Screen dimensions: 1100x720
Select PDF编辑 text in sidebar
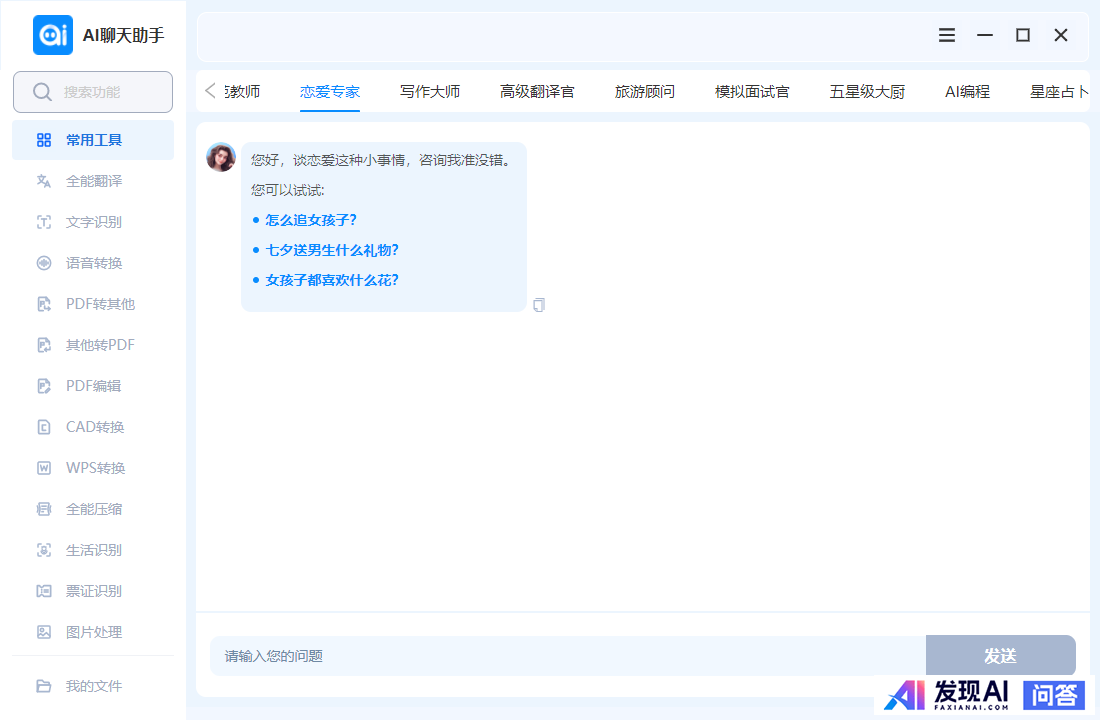[93, 386]
